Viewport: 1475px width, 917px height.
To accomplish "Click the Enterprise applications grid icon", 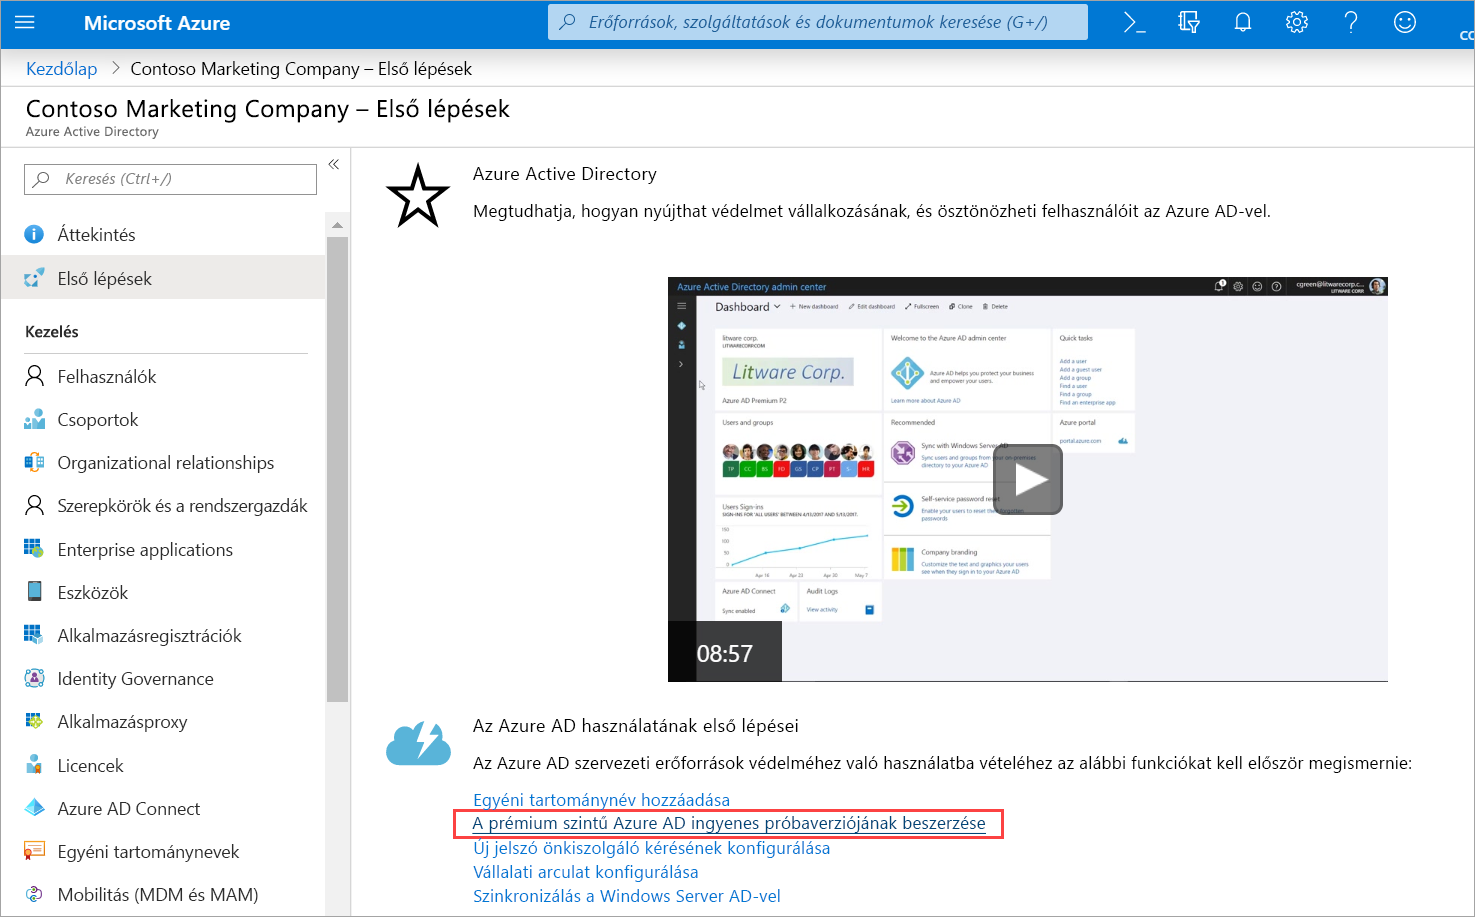I will (x=34, y=548).
